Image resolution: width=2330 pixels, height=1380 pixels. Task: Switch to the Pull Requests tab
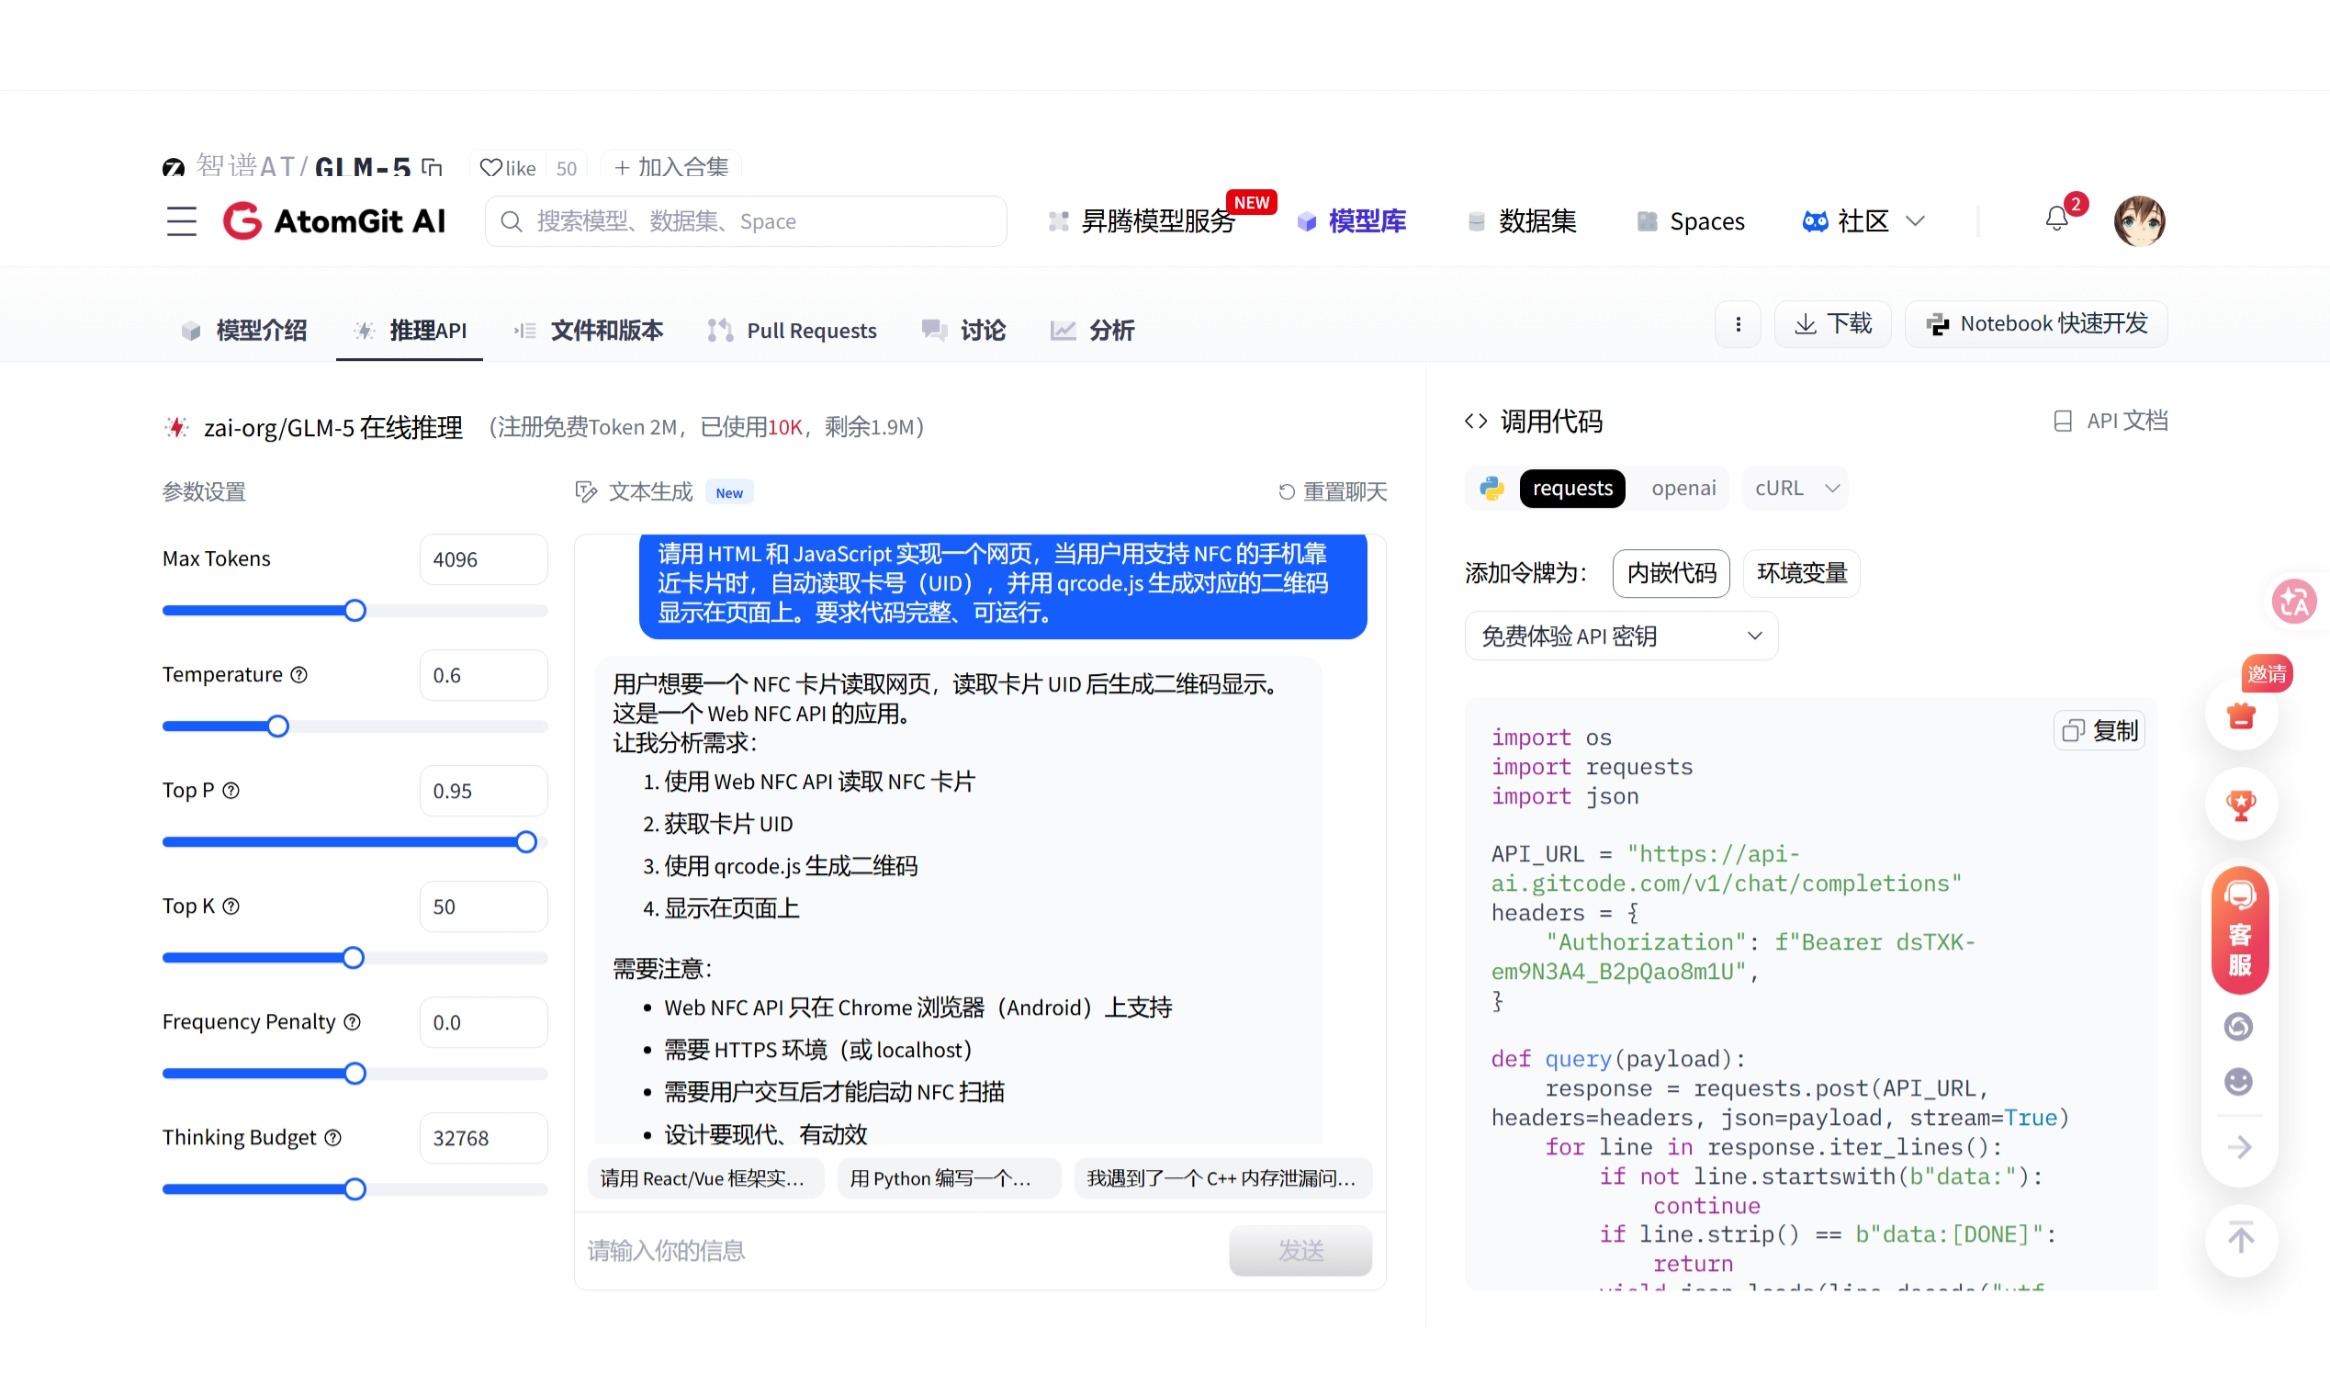792,330
